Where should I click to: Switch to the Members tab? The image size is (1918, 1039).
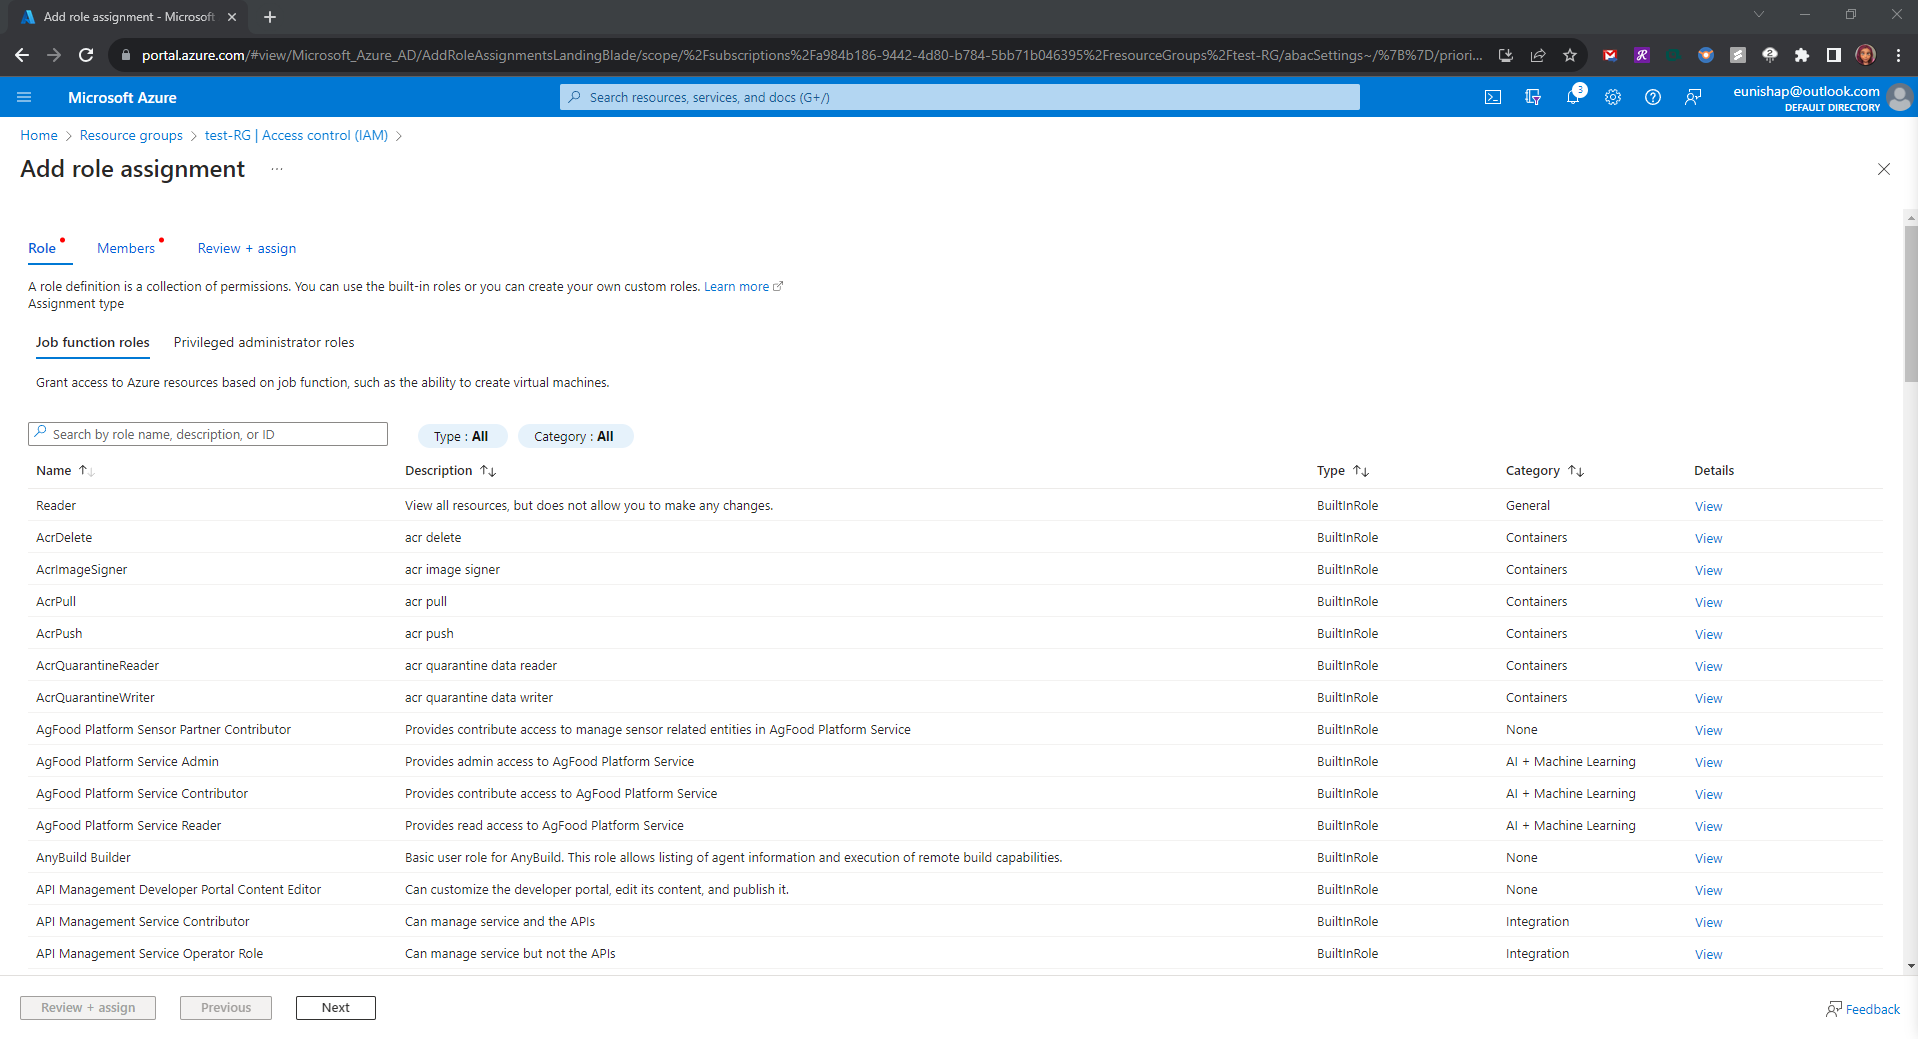[x=126, y=248]
